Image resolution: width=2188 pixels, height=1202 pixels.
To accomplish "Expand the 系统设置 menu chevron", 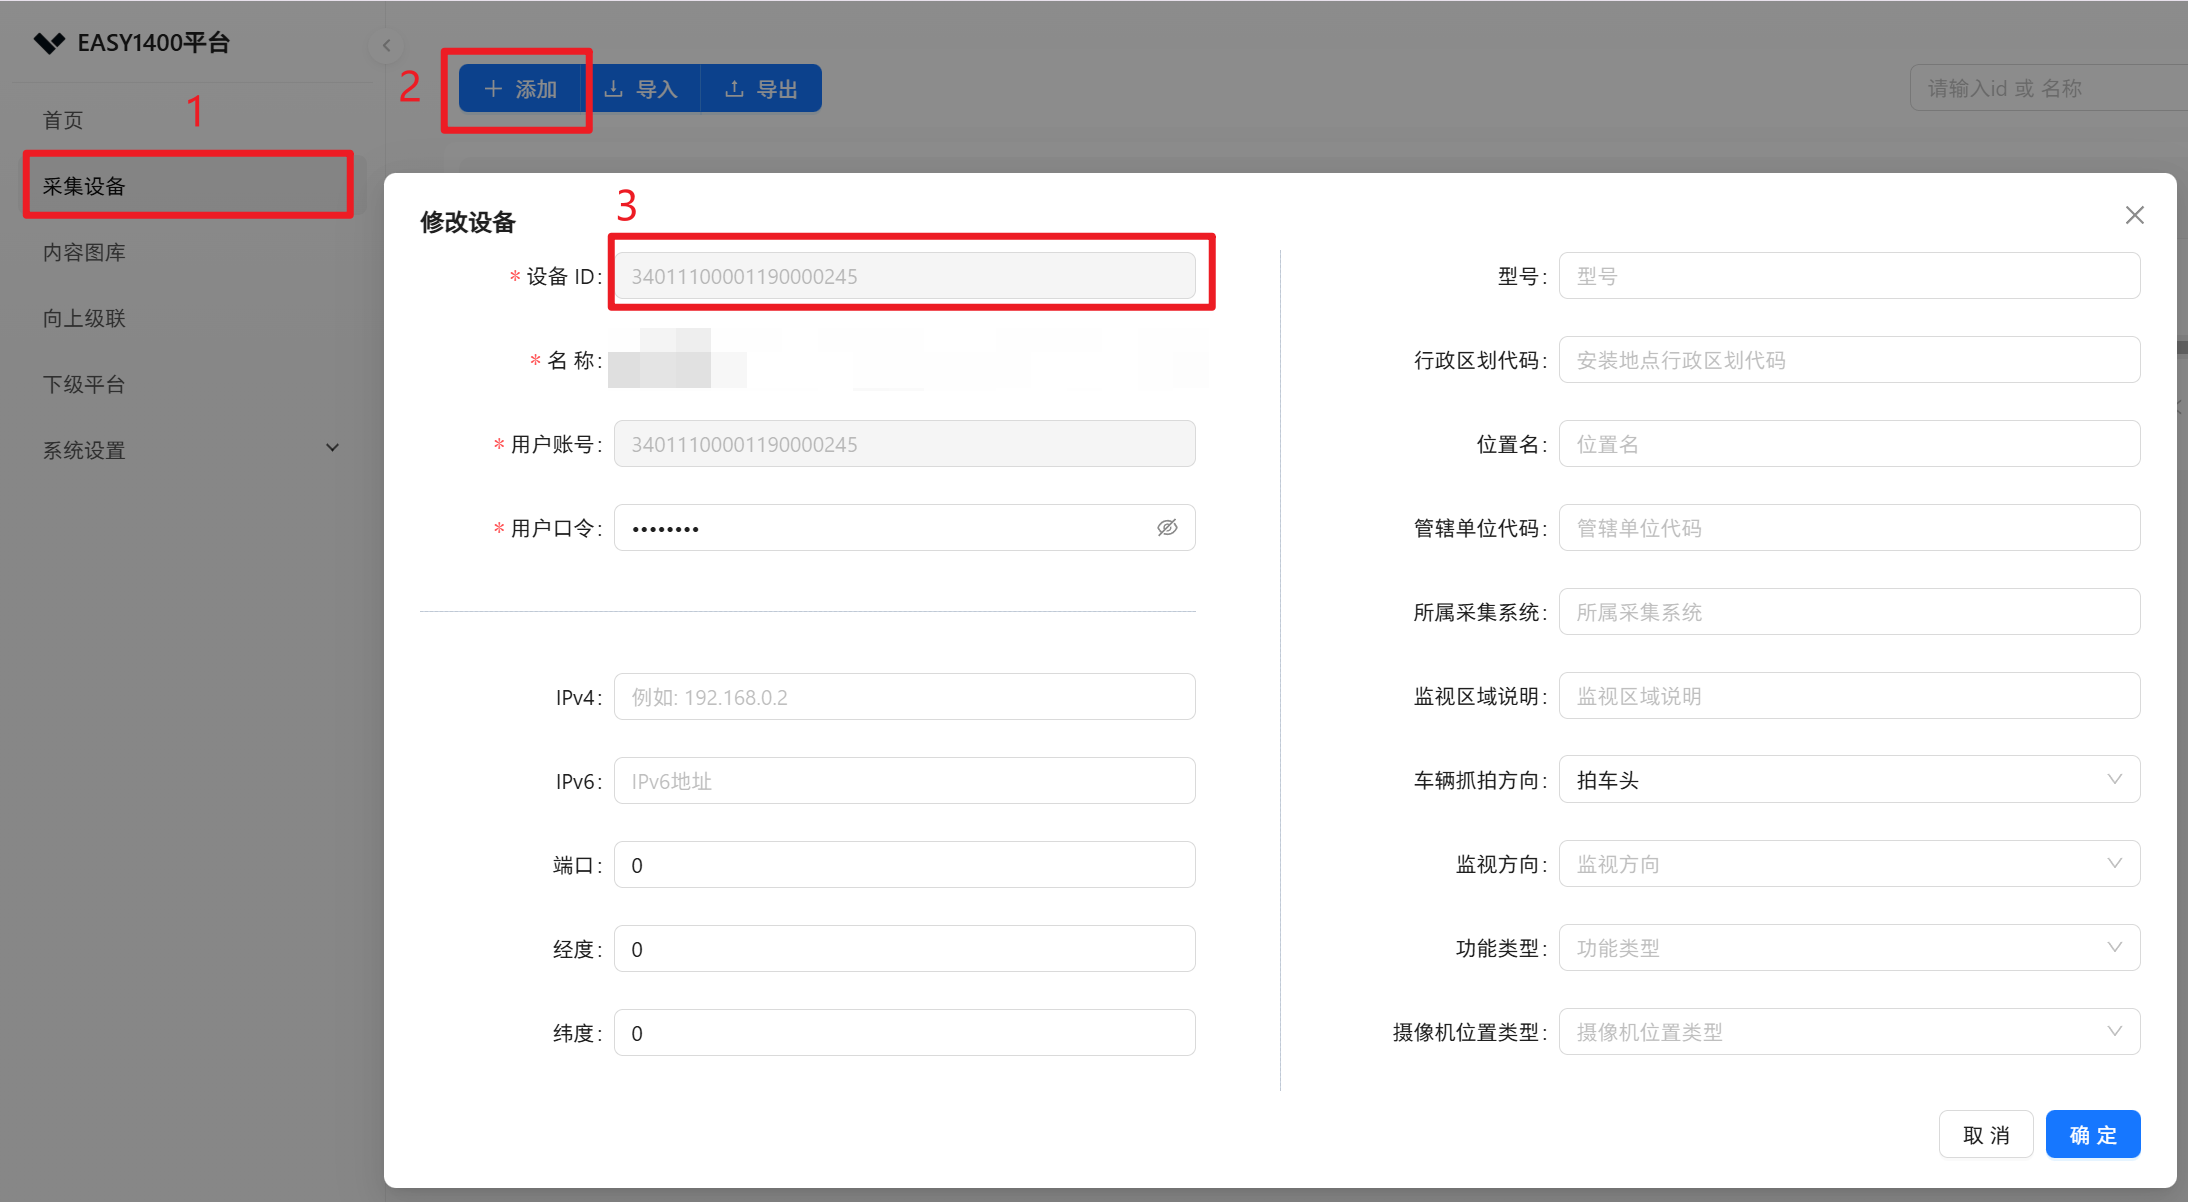I will point(332,448).
